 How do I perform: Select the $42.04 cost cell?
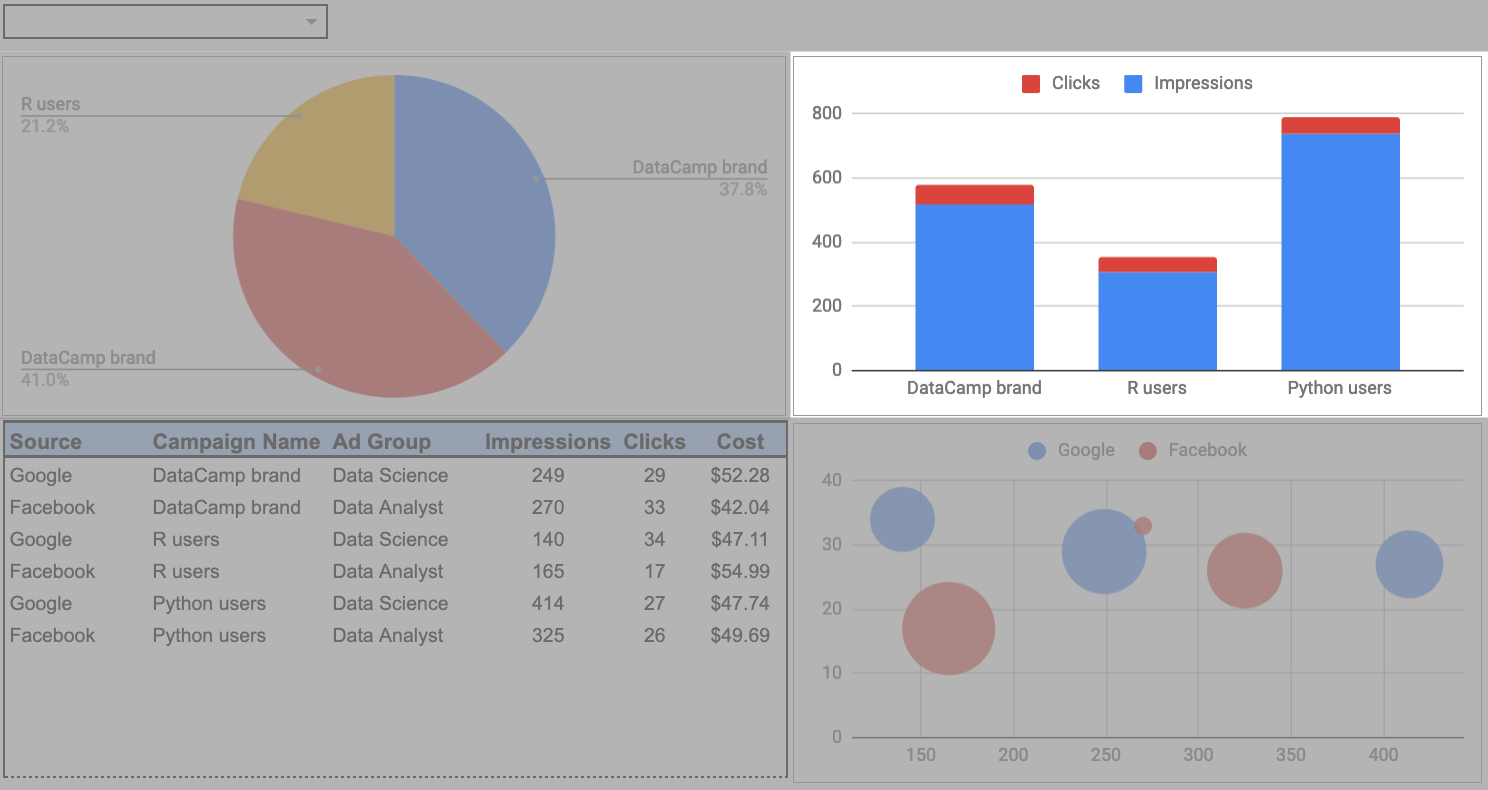740,508
